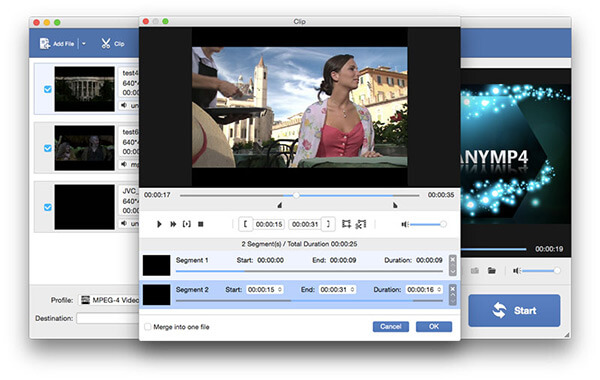Step the Segment 2 Start time stepper
Screen dimensions: 600x380
pyautogui.click(x=280, y=289)
